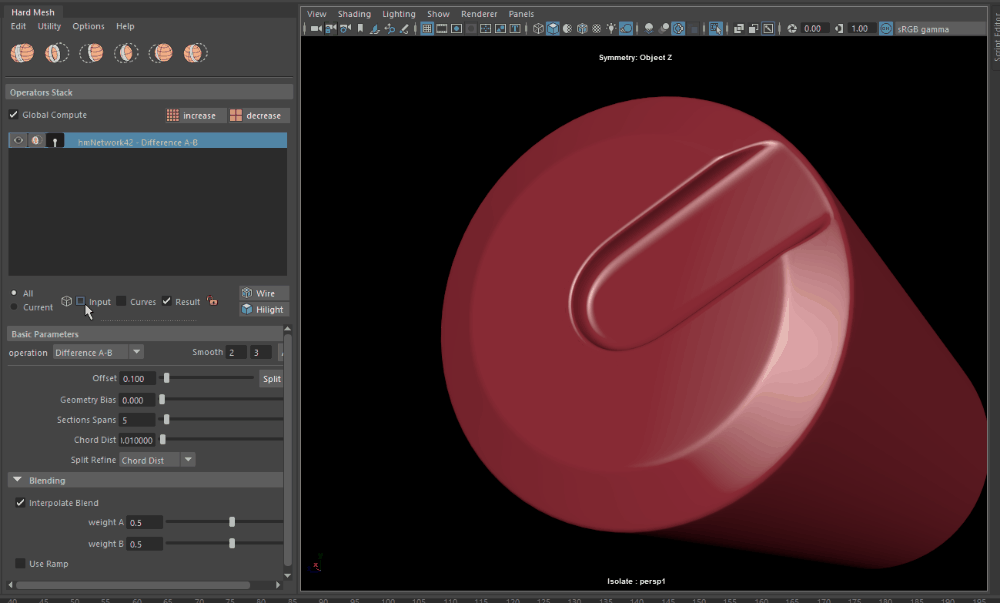The width and height of the screenshot is (1000, 603).
Task: Click the boolean sphere icon in hmNetwork42 row
Action: point(36,141)
